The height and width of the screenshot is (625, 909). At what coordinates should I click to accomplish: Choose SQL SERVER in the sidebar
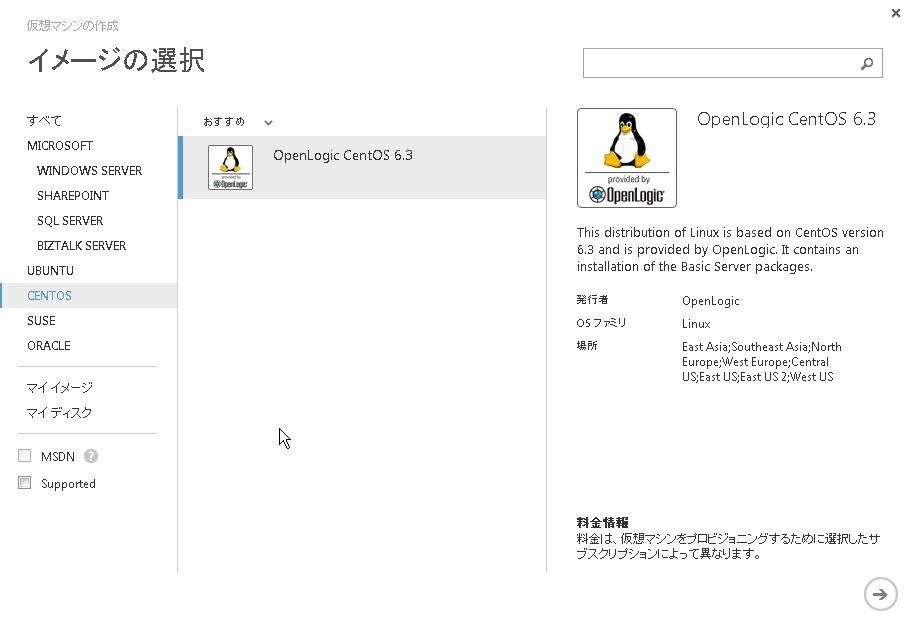point(70,220)
